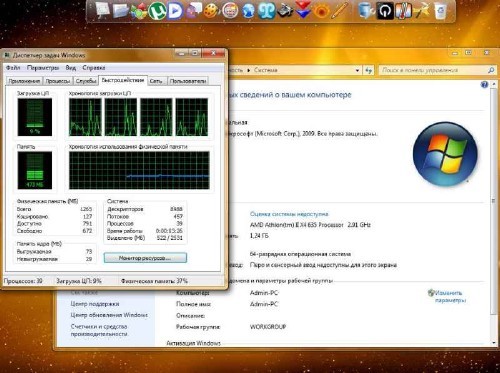Click the refresh button beside the address bar
The height and width of the screenshot is (373, 500).
pos(368,70)
